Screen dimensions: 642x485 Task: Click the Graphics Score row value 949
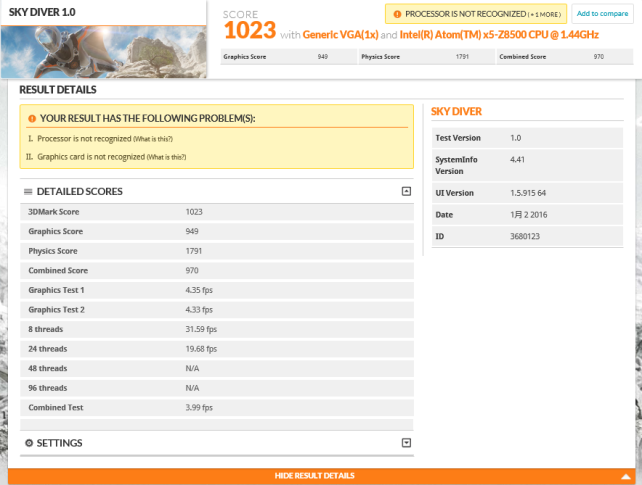pyautogui.click(x=192, y=231)
